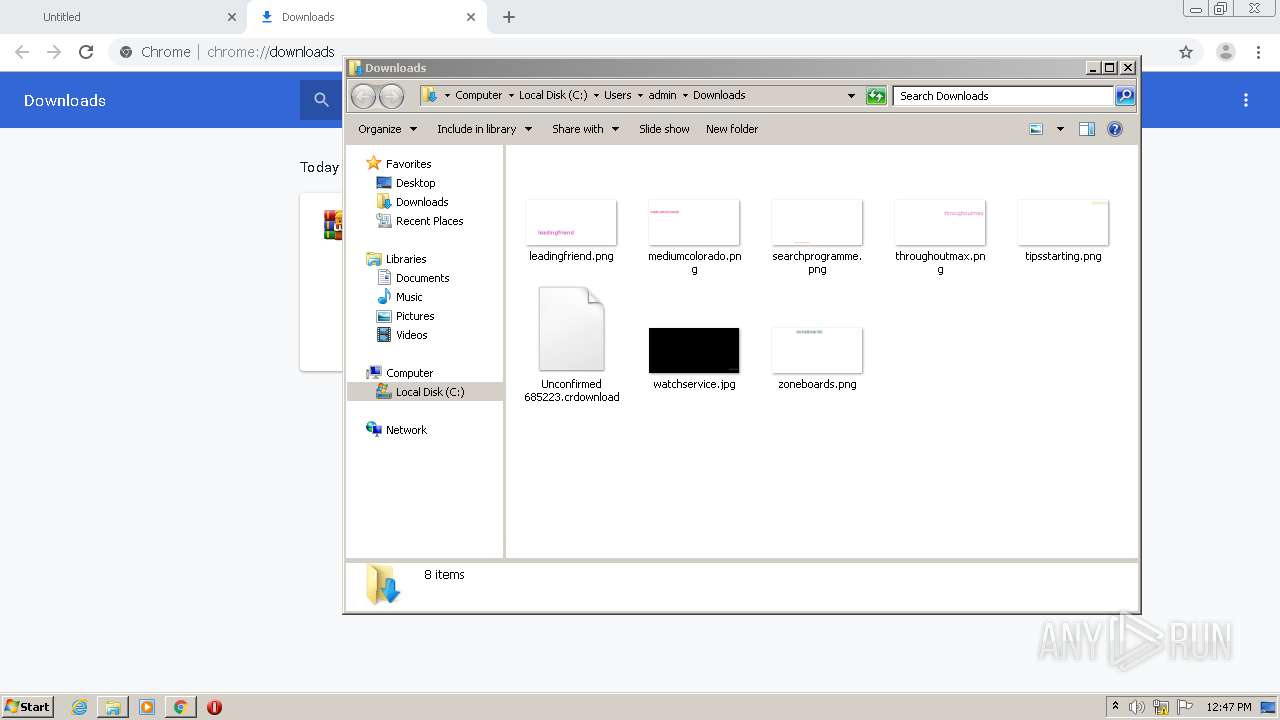Select the Unconfirmed 685223.crdownload file
Viewport: 1280px width, 720px height.
pyautogui.click(x=572, y=345)
